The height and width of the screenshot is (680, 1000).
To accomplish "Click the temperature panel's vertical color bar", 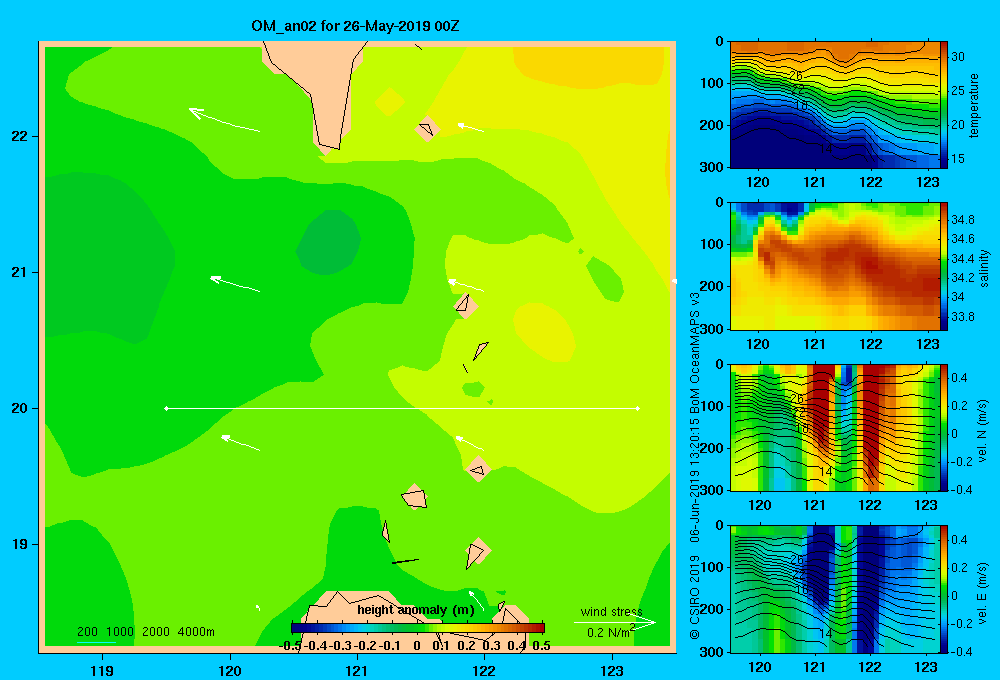I will (944, 105).
